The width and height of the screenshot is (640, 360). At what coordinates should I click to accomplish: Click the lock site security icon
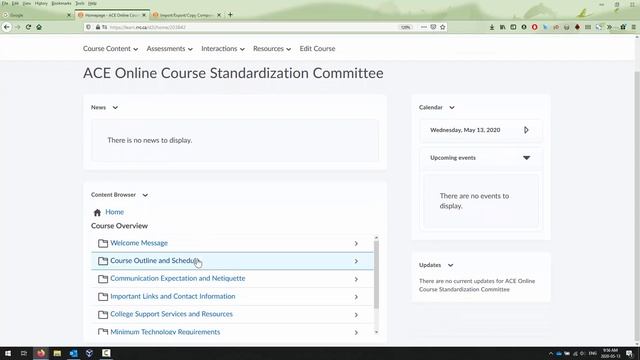(98, 27)
